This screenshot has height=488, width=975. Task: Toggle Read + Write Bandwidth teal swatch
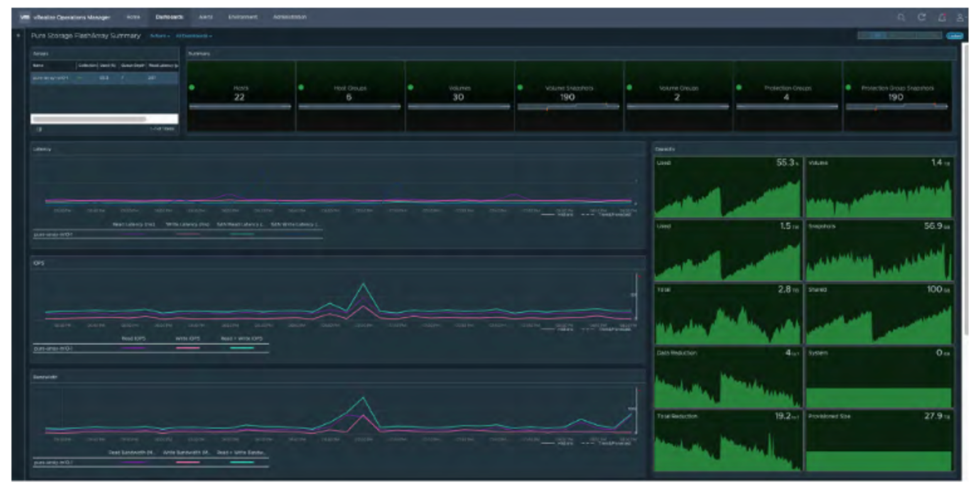click(x=242, y=463)
